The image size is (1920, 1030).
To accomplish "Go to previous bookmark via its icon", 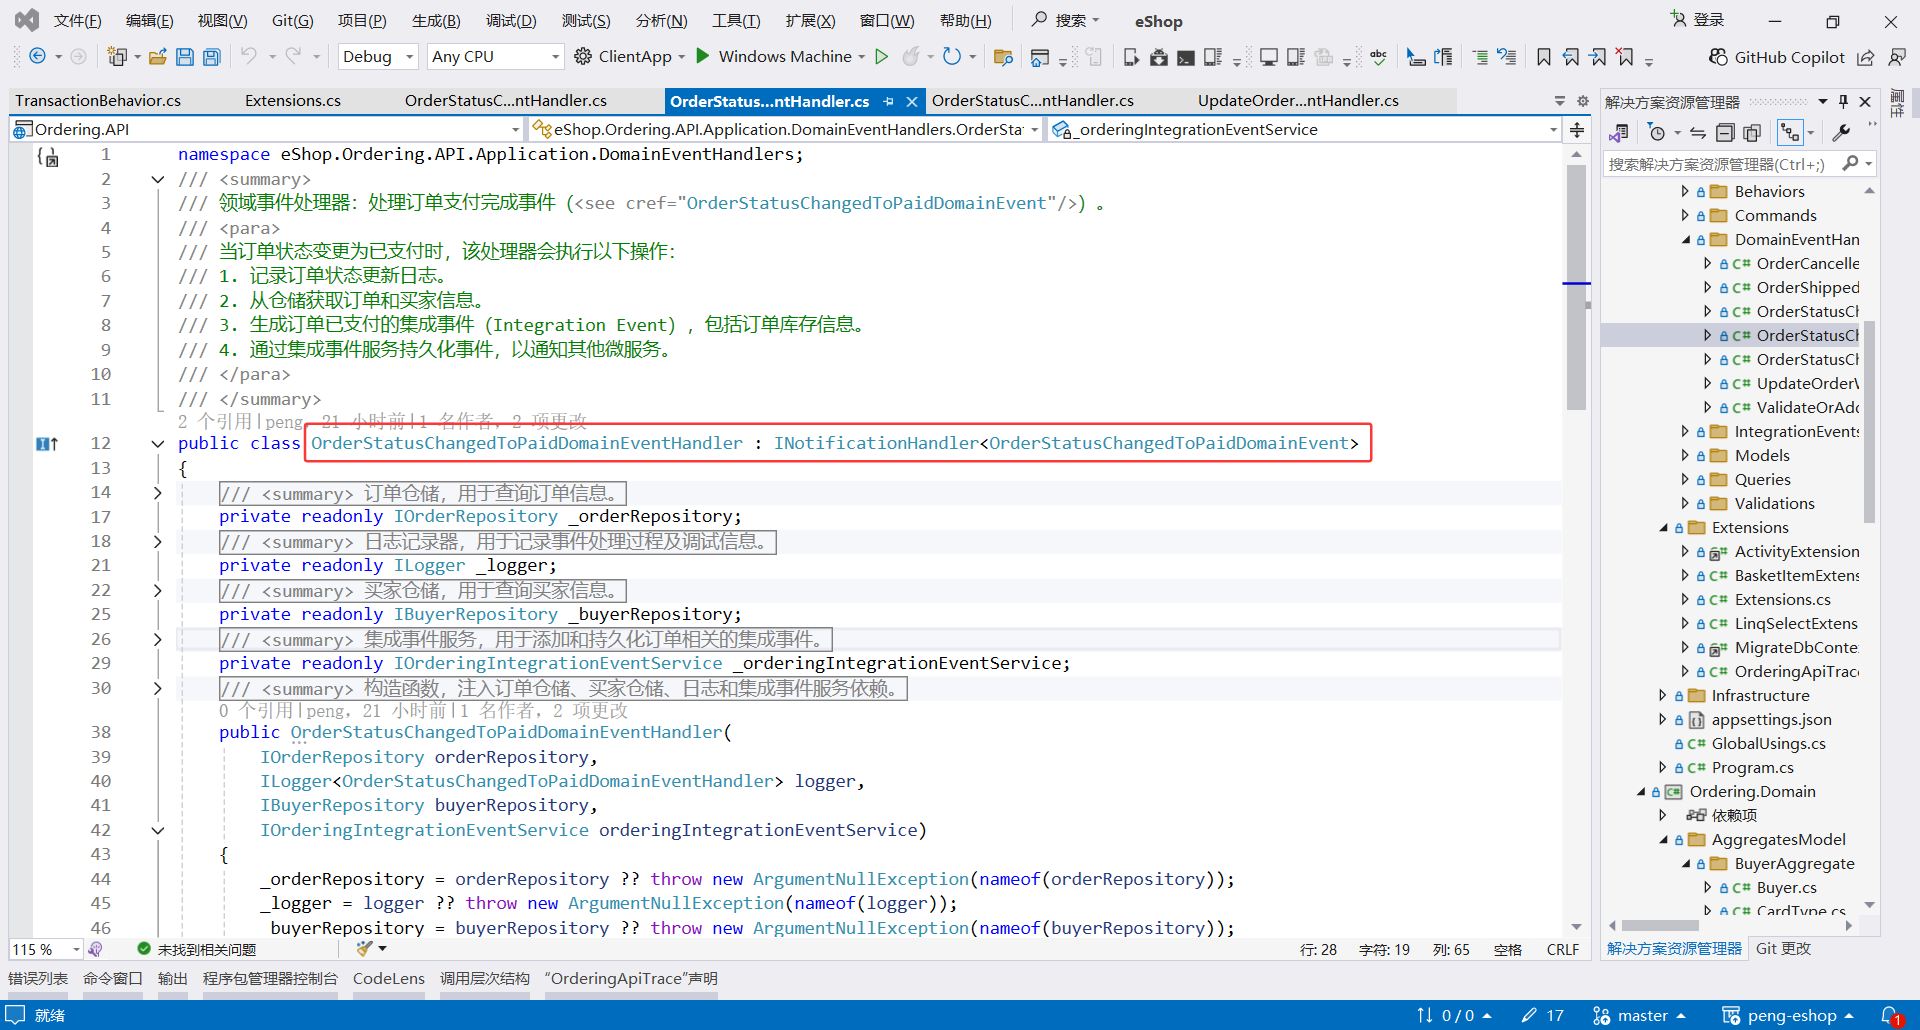I will click(1571, 57).
